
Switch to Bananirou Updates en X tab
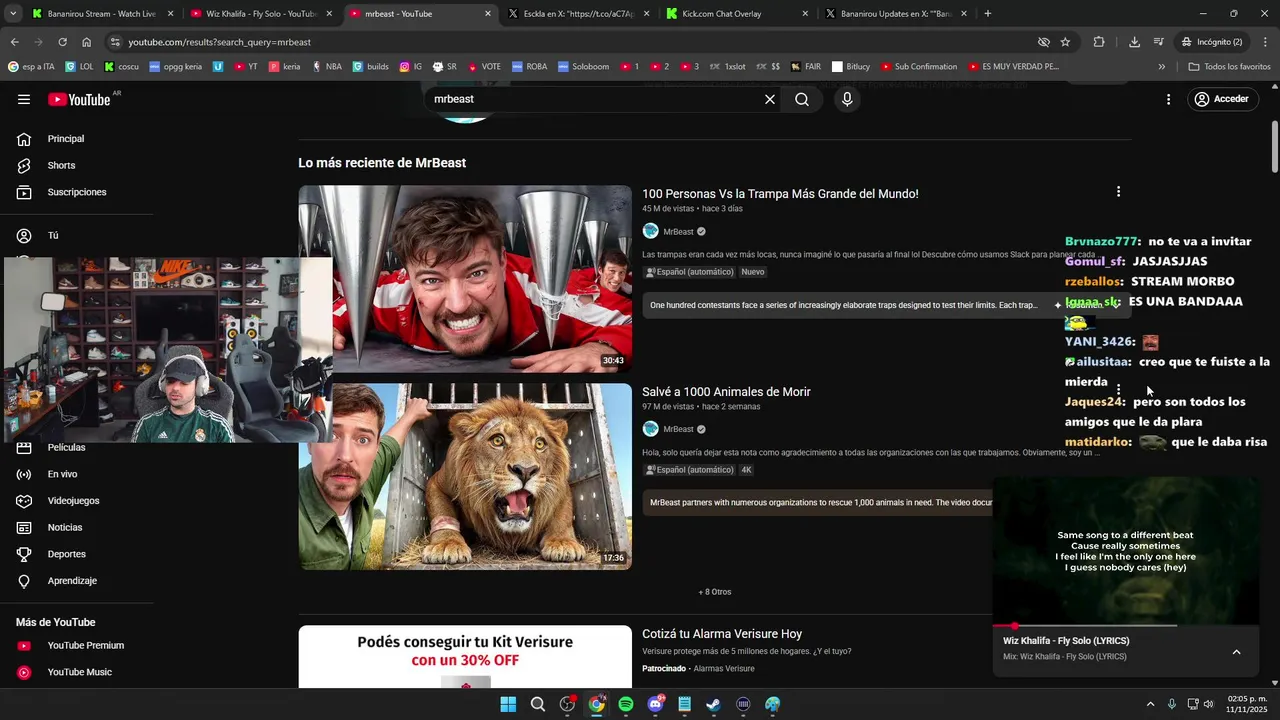(x=895, y=14)
